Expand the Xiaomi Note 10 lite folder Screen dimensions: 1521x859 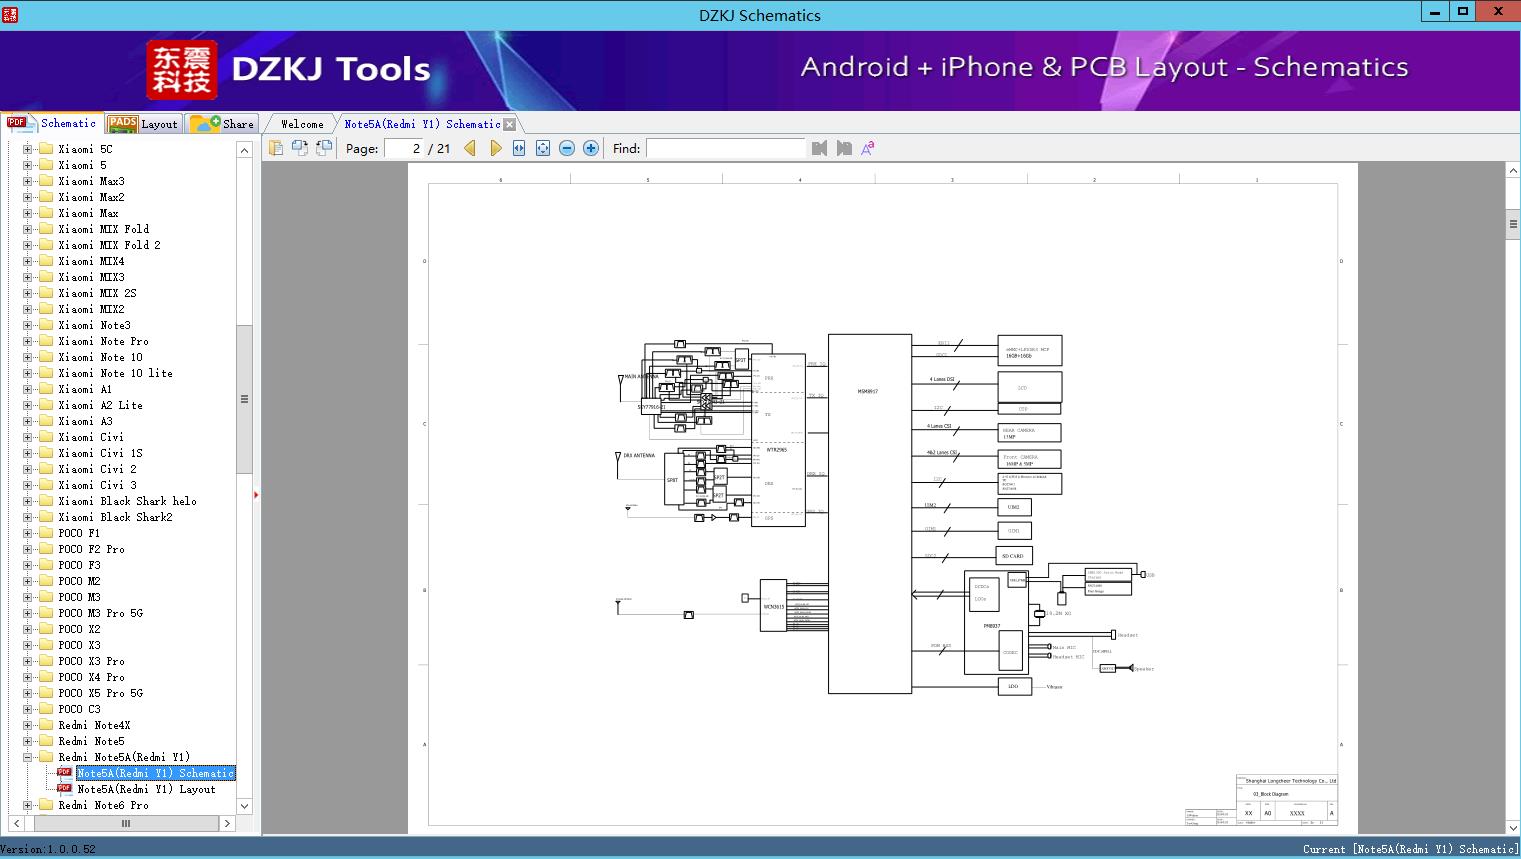(x=28, y=373)
